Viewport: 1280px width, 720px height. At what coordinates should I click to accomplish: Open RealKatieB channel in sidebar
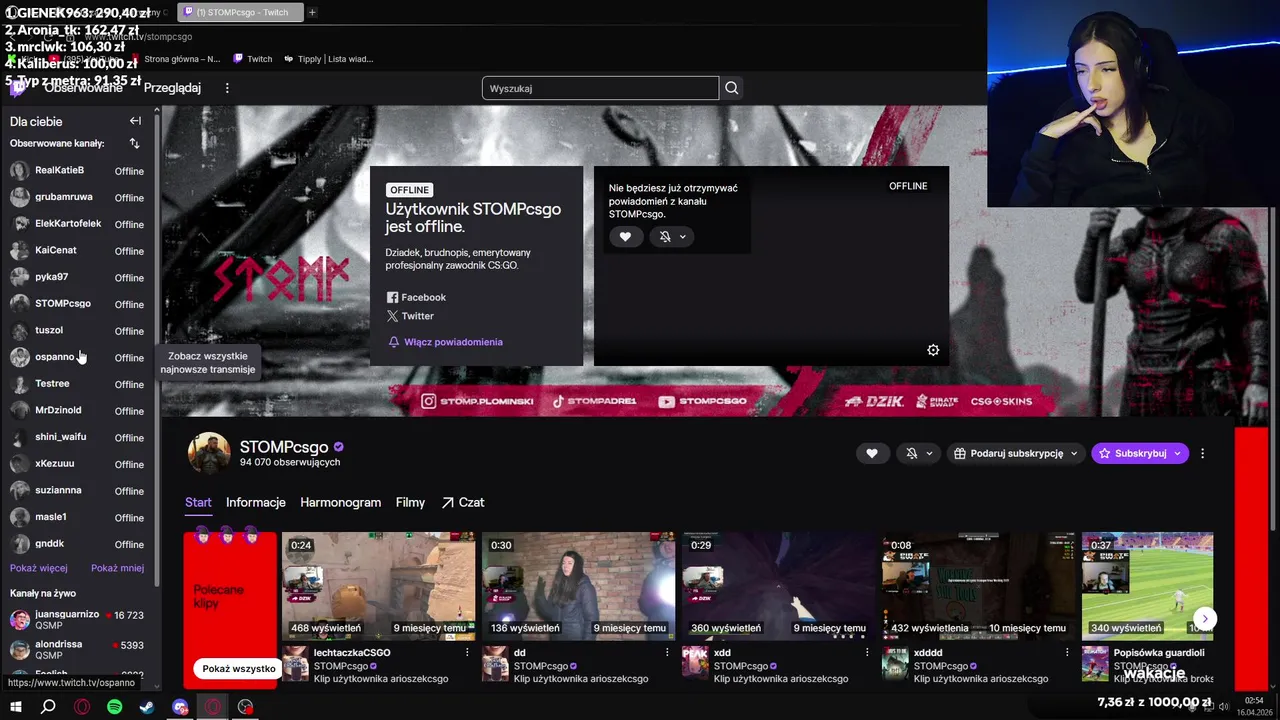point(78,171)
